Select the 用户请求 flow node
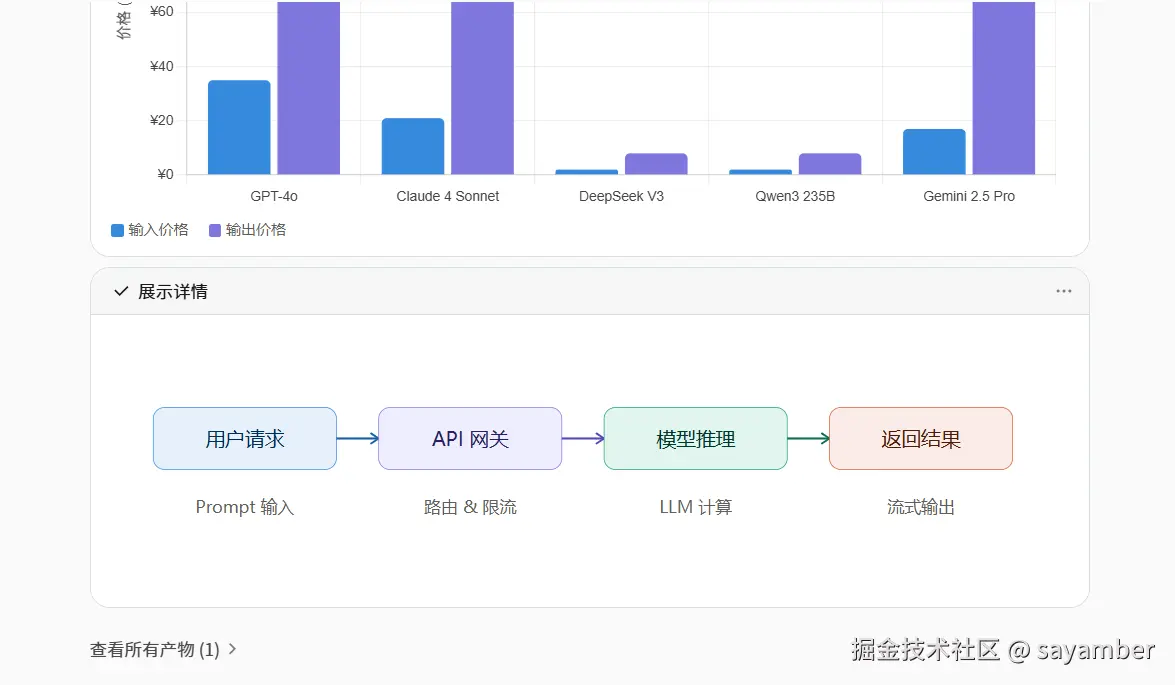The height and width of the screenshot is (685, 1175). click(245, 438)
